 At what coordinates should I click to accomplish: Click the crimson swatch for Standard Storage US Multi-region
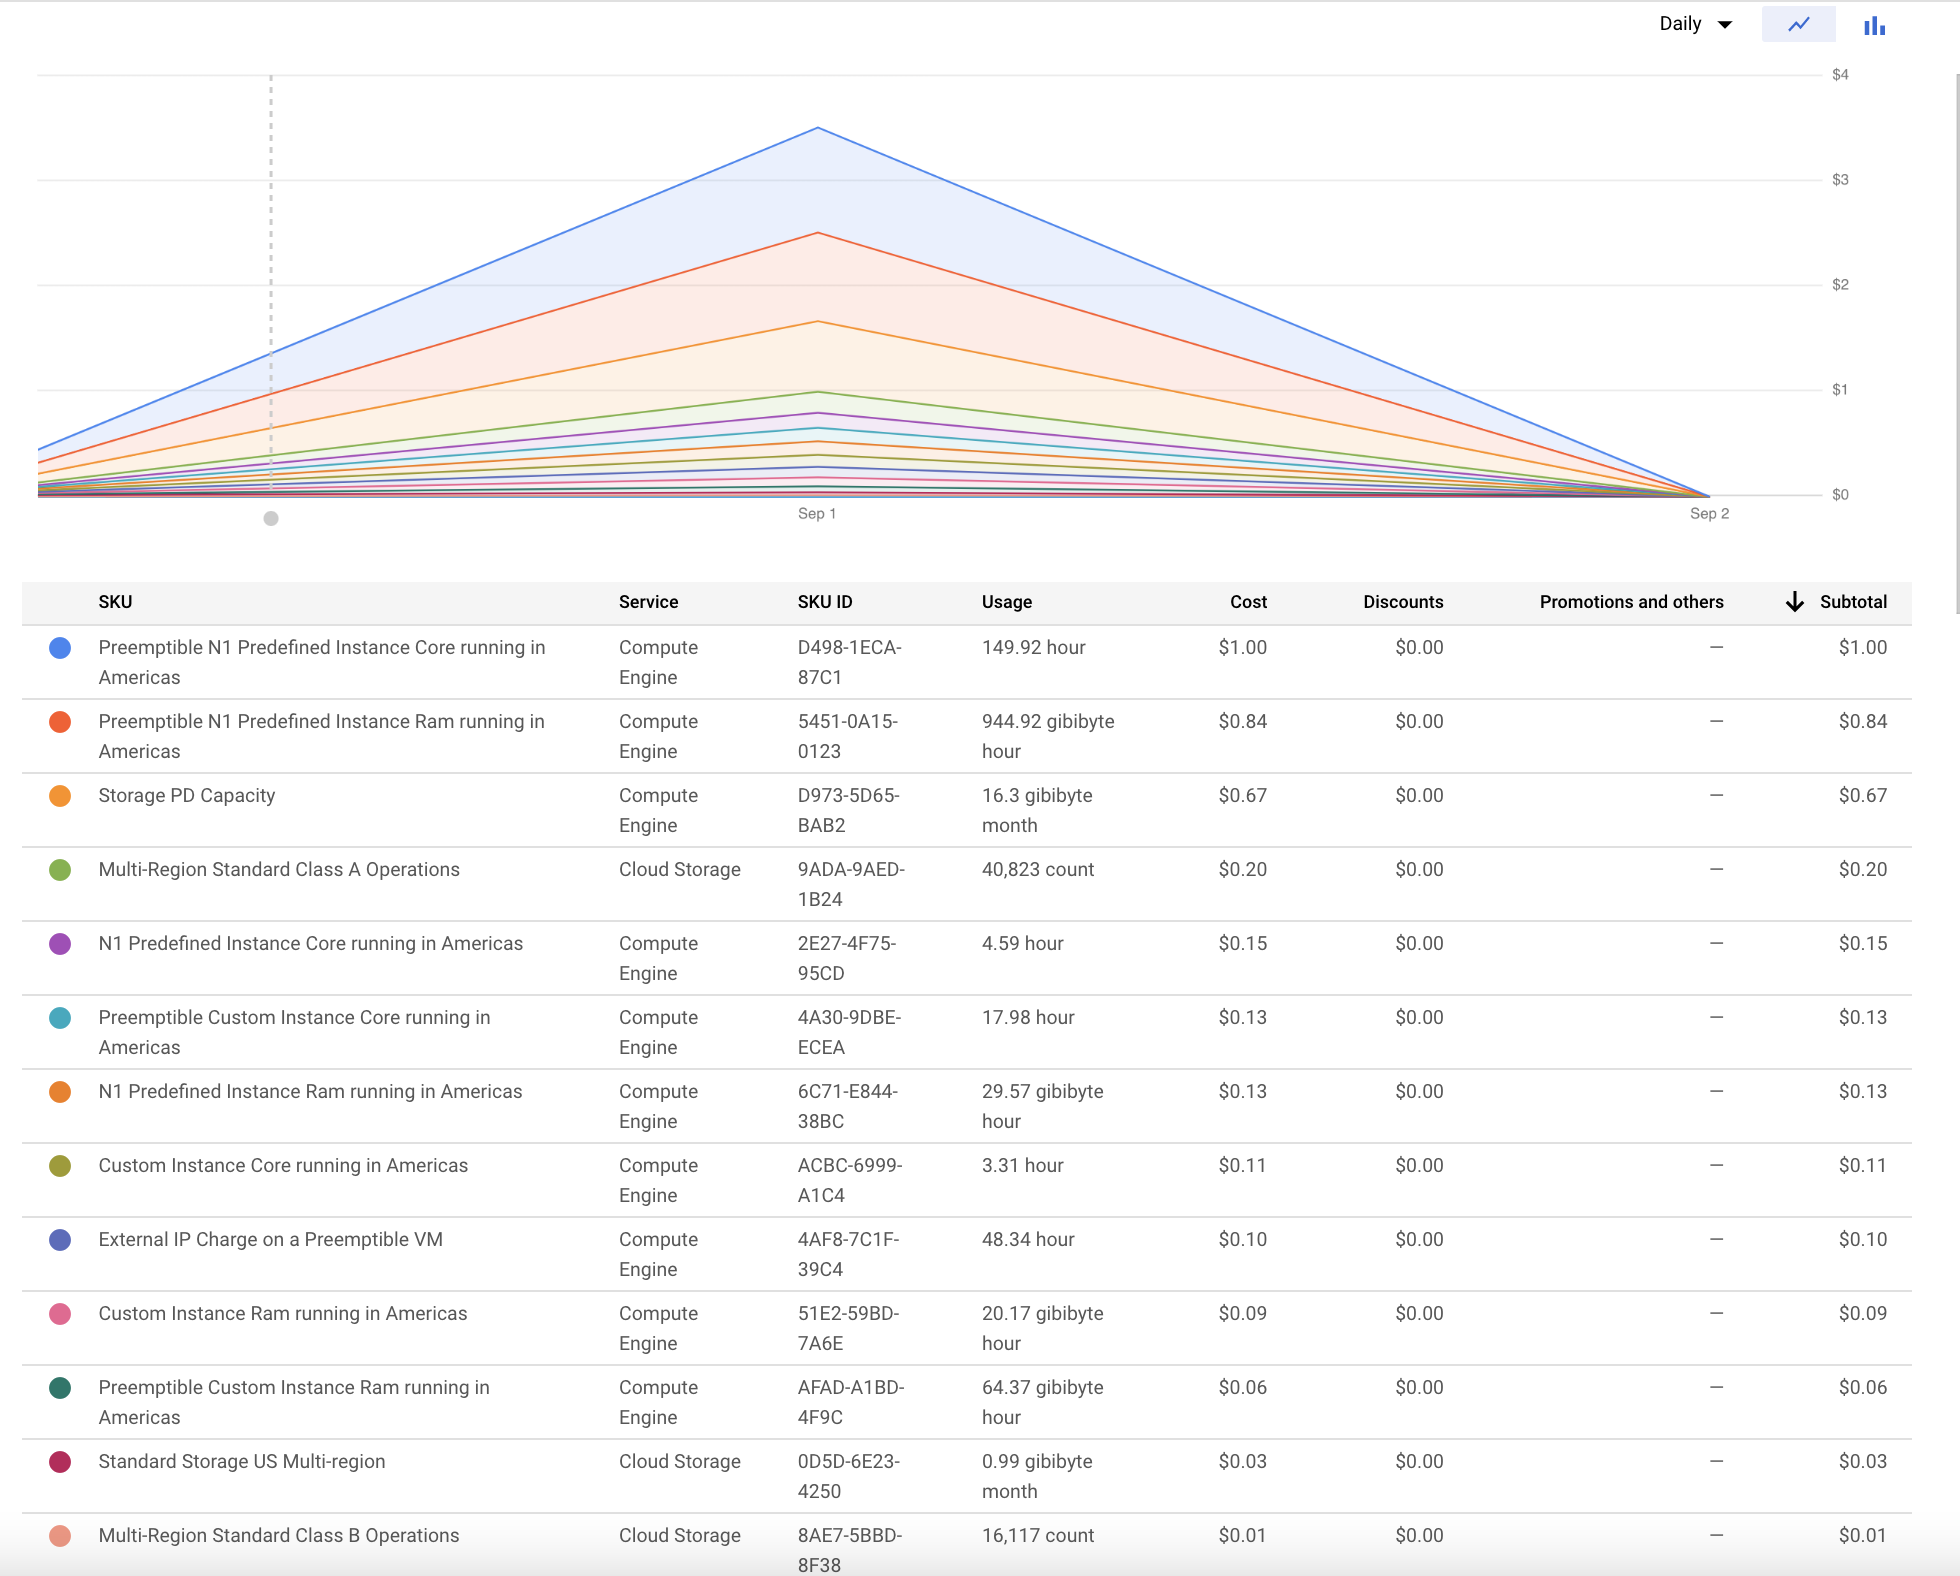(60, 1462)
